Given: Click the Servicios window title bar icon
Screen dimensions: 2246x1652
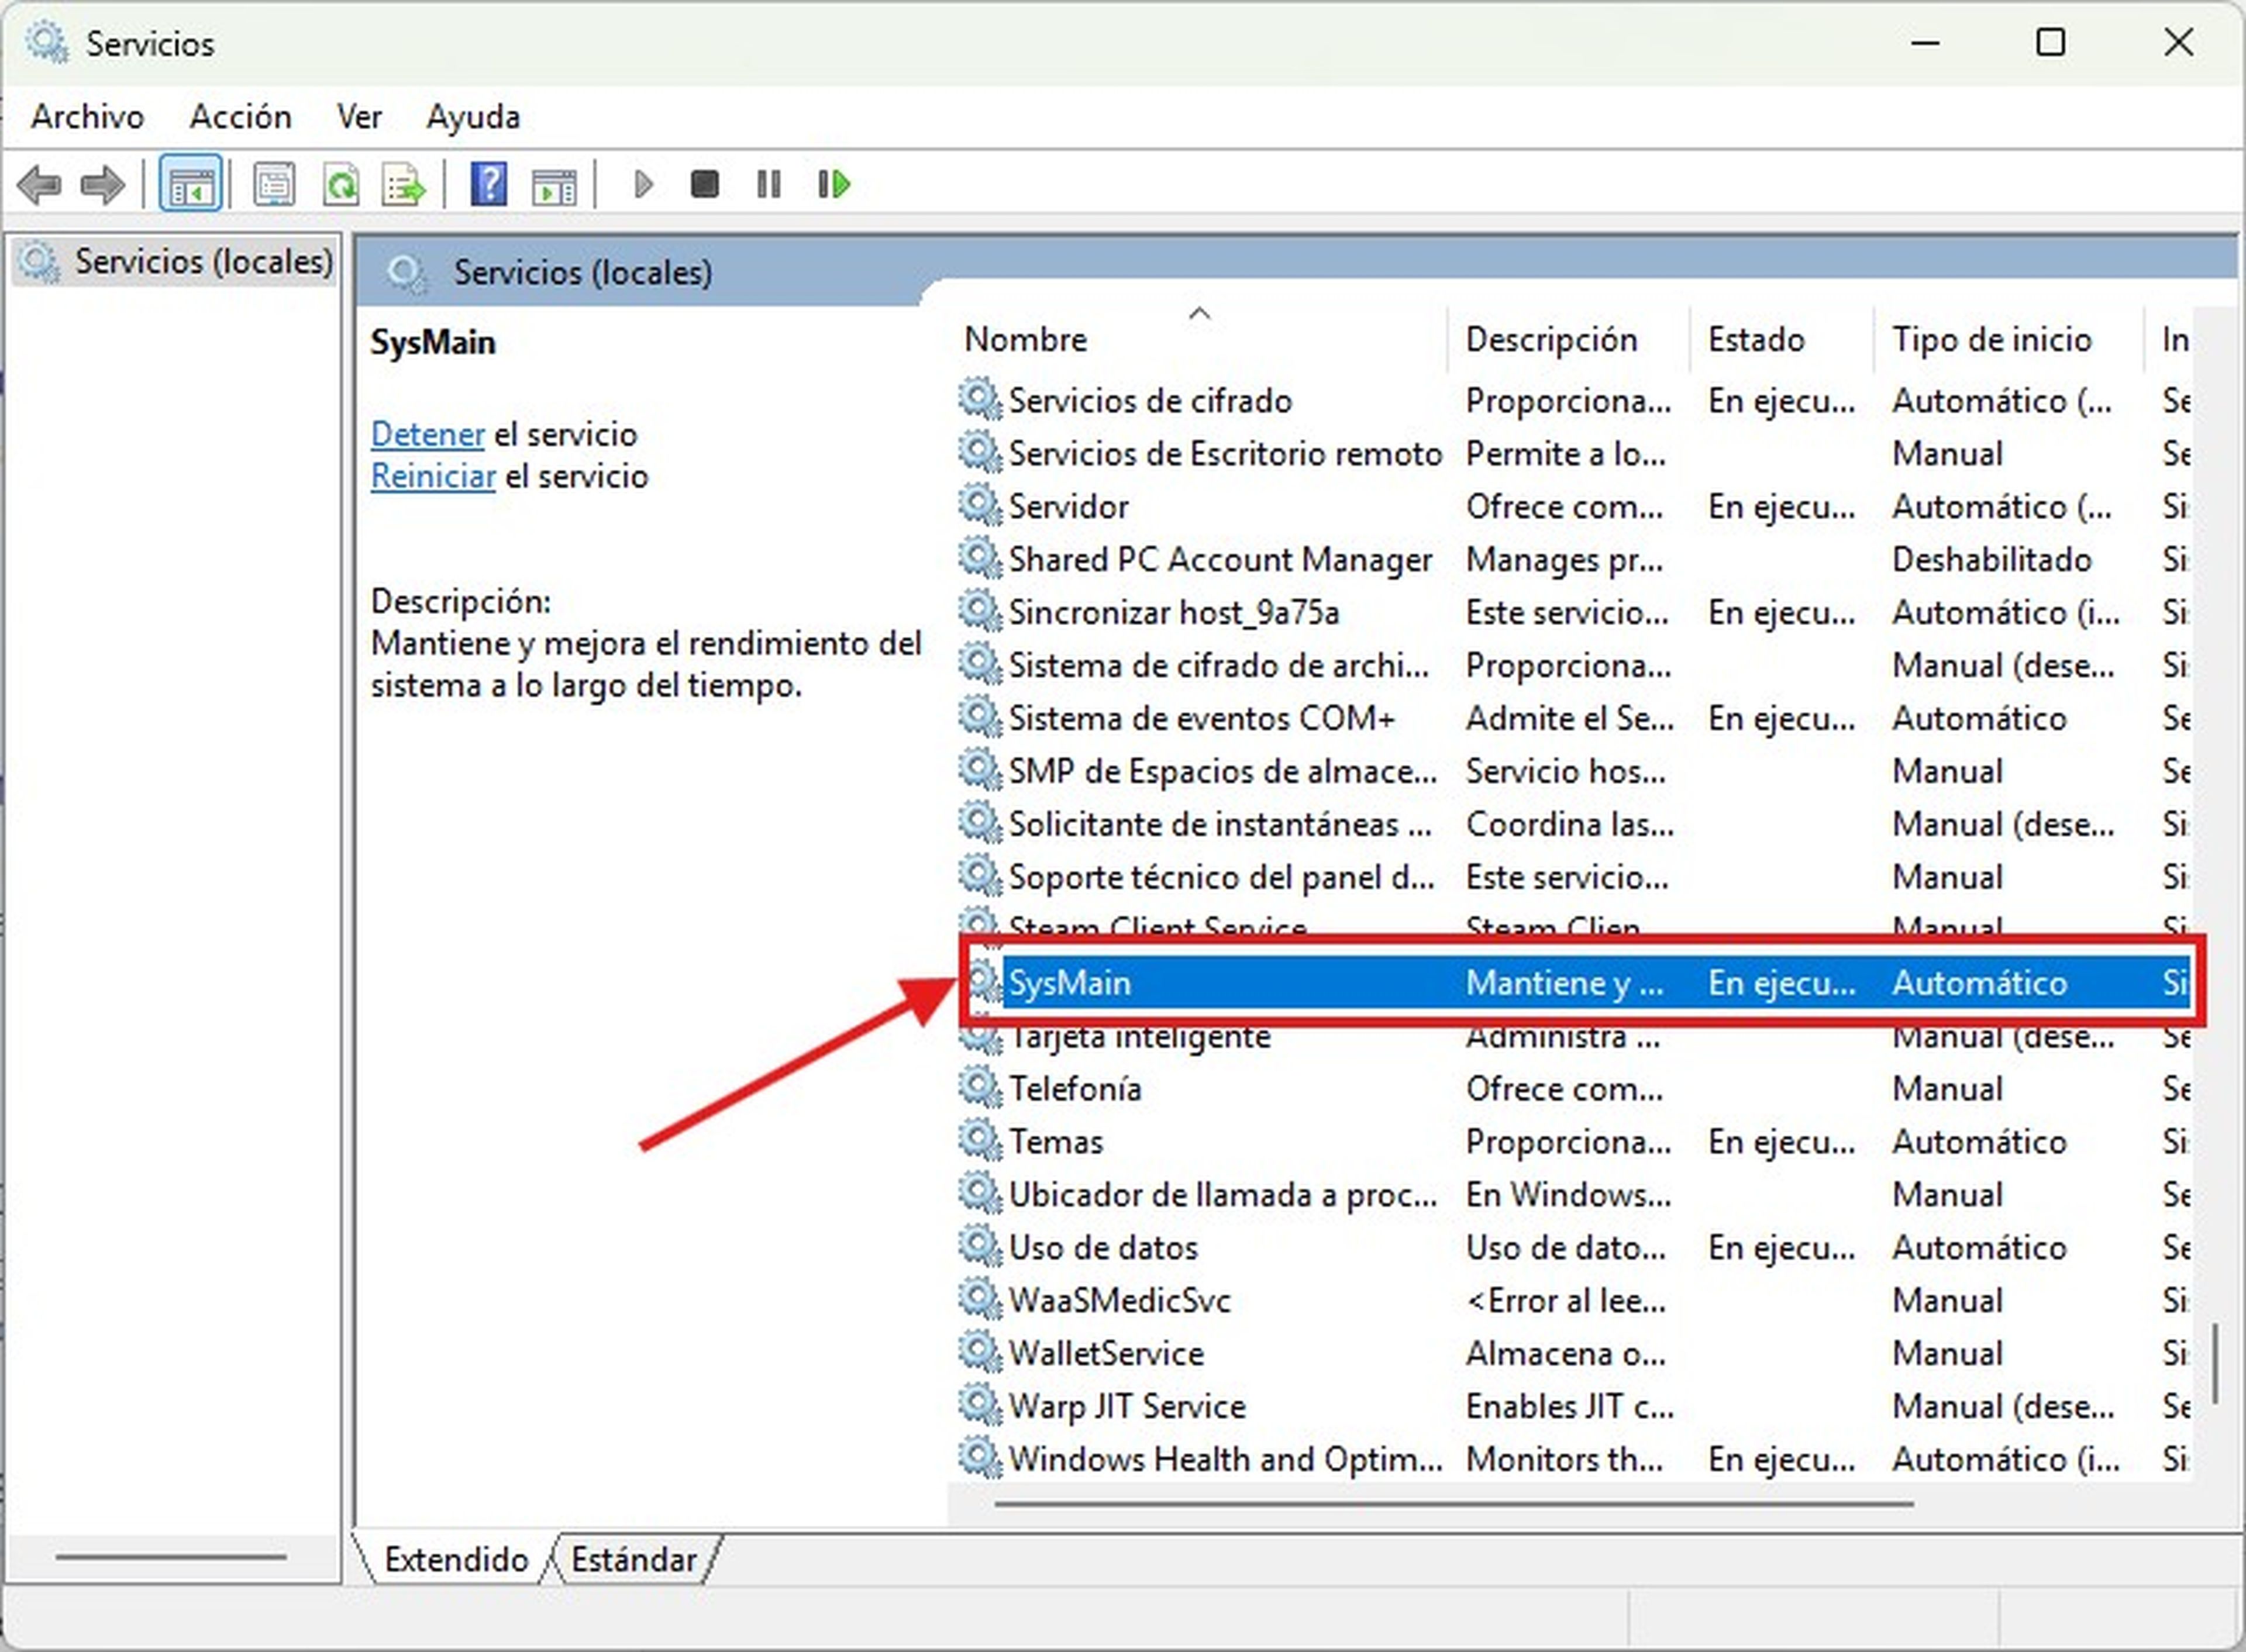Looking at the screenshot, I should click(x=46, y=43).
